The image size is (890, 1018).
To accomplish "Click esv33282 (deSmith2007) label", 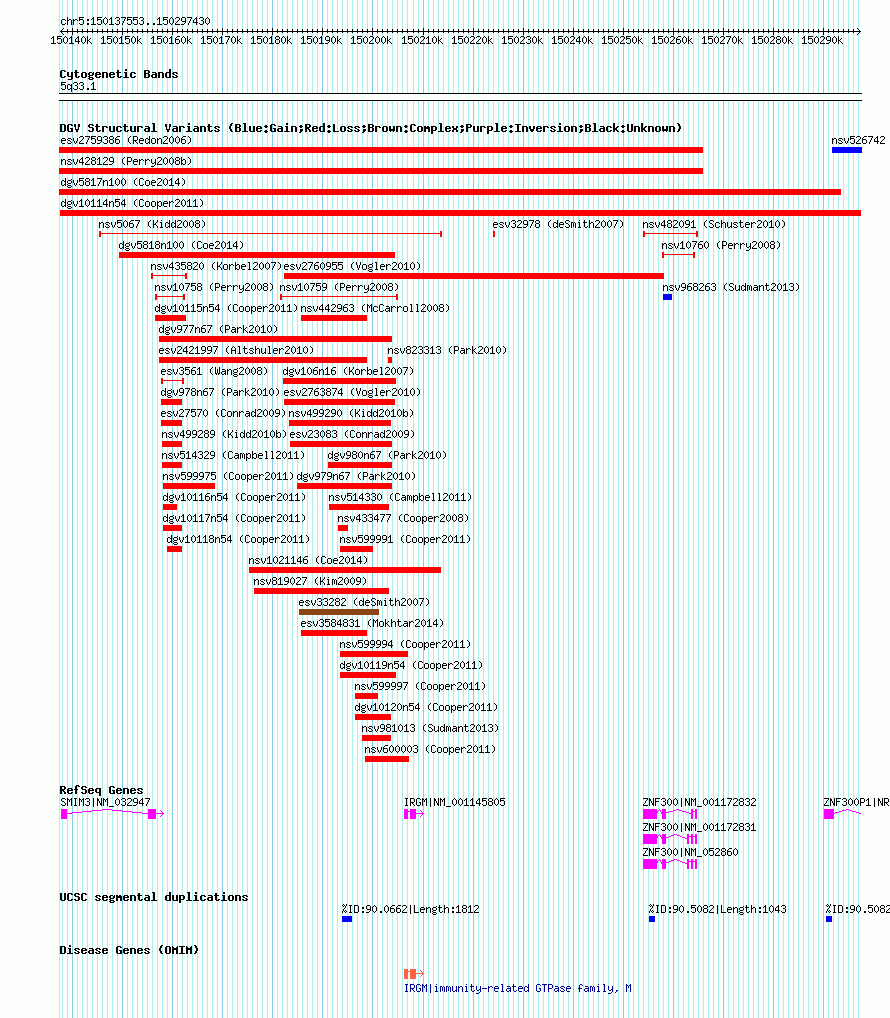I will point(364,602).
